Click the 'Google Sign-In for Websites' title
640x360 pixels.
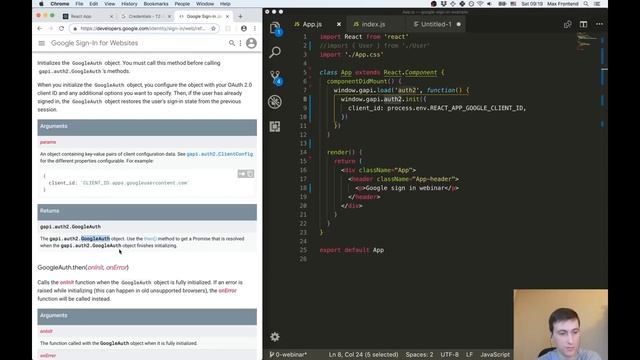point(94,43)
